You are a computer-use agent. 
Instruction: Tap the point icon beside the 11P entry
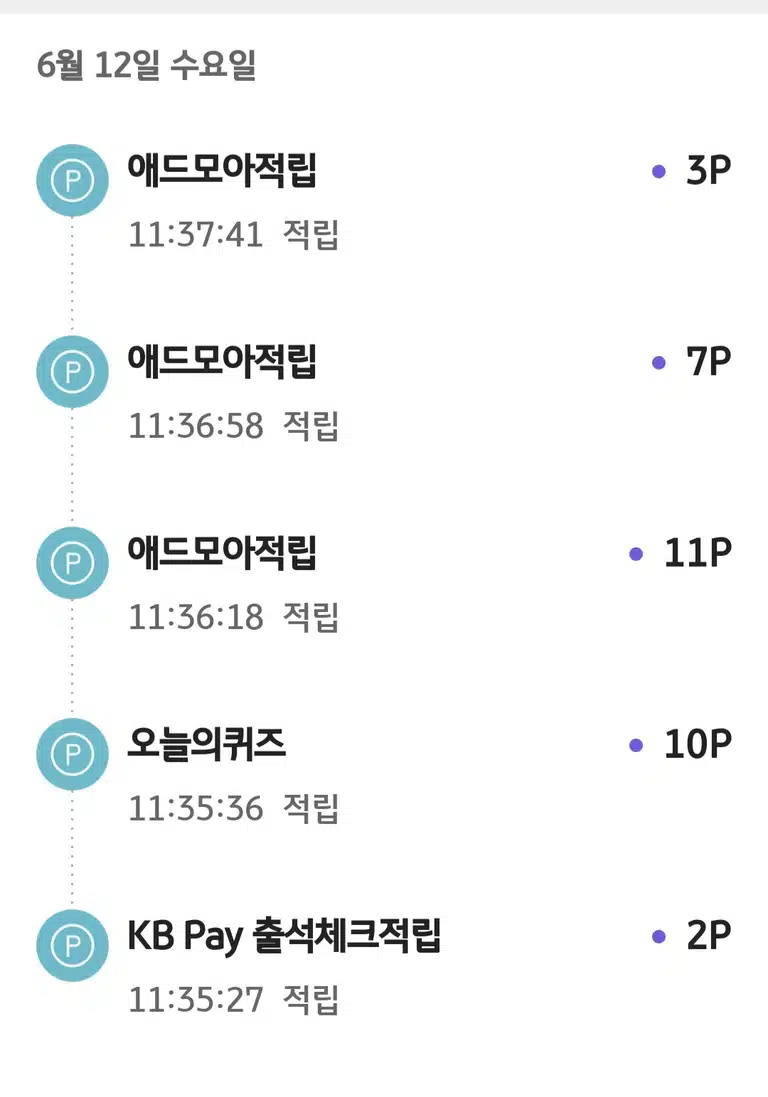(72, 562)
